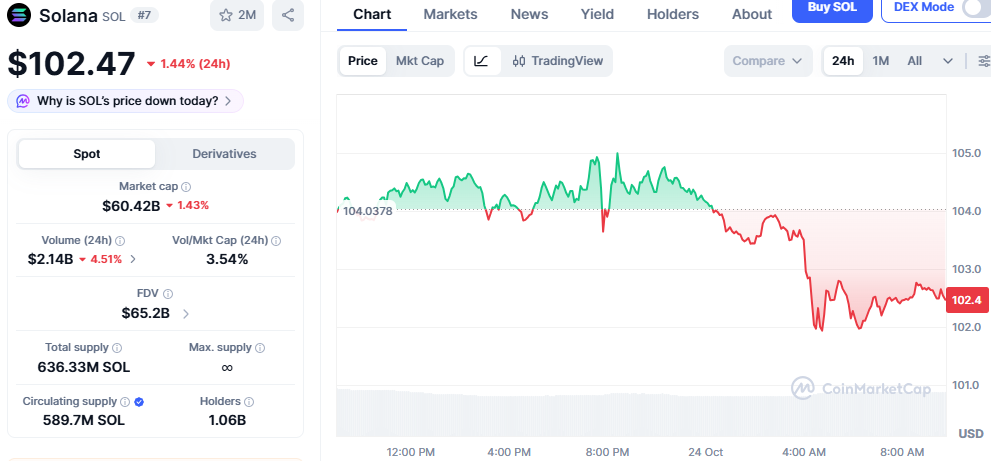991x461 pixels.
Task: Open the Markets tab
Action: click(451, 14)
